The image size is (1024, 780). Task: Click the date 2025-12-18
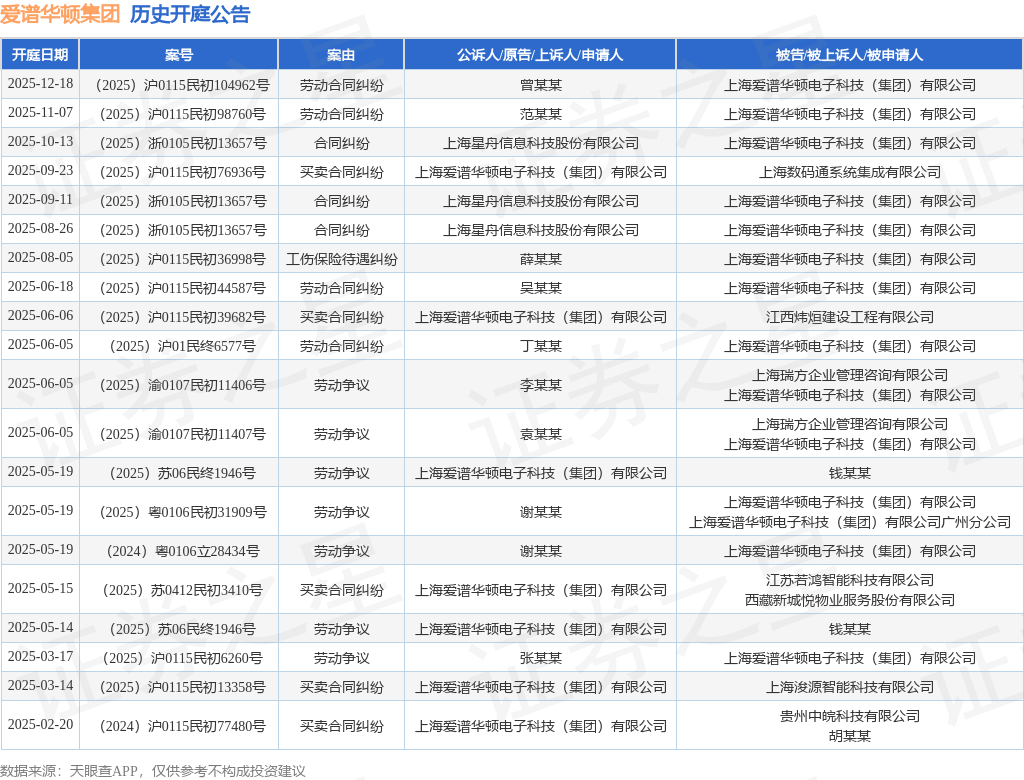click(40, 84)
